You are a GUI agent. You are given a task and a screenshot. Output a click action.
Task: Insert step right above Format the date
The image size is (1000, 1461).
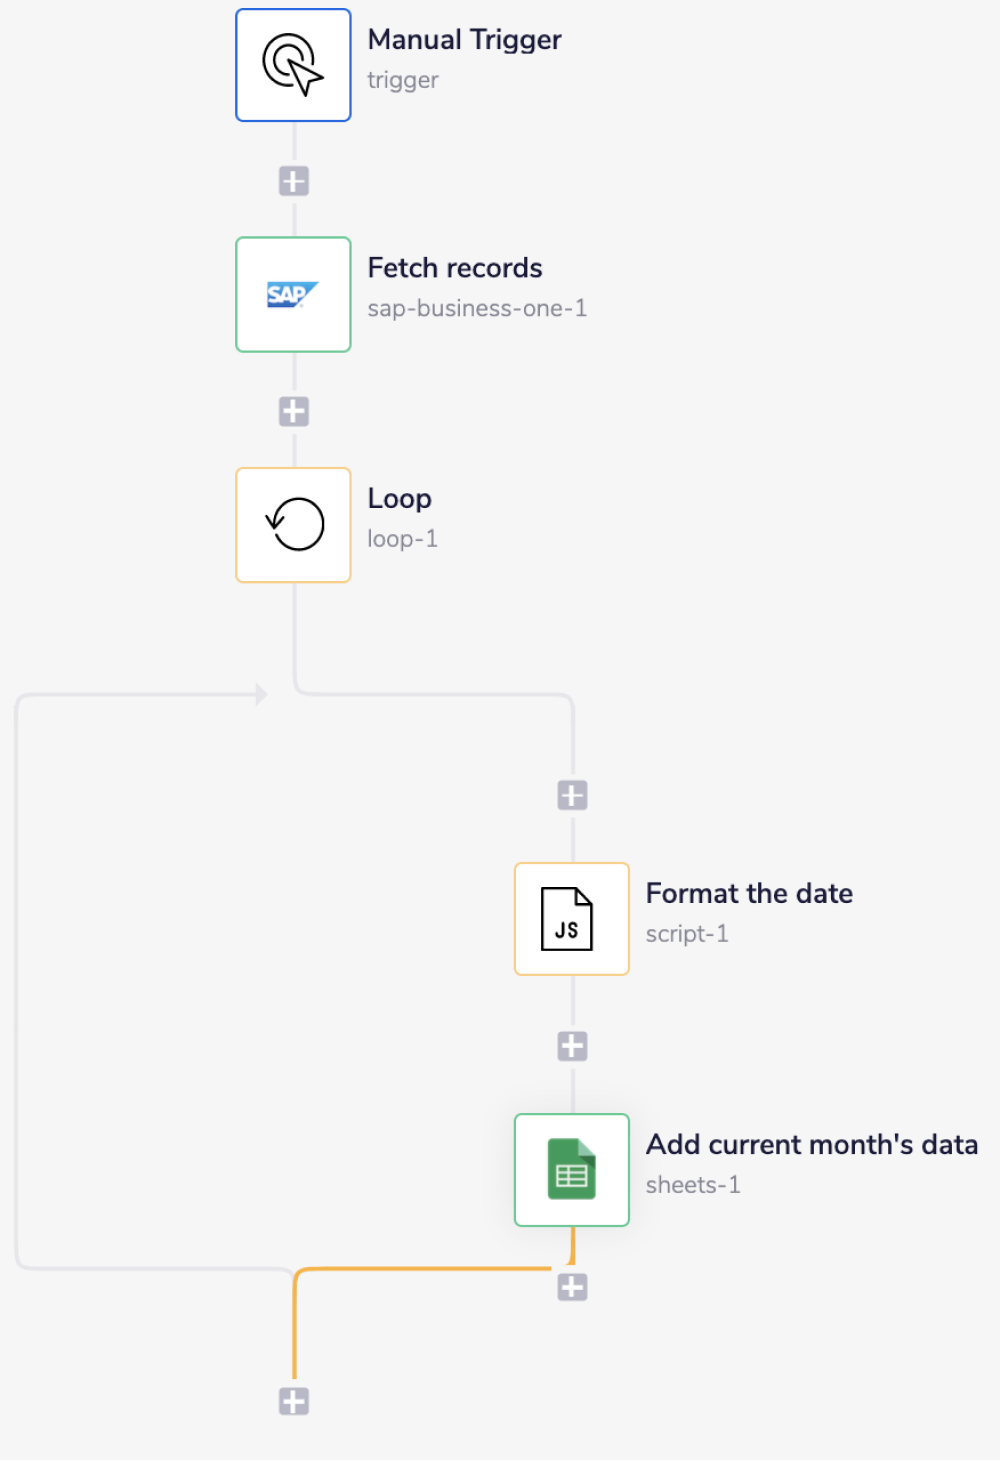click(x=572, y=796)
